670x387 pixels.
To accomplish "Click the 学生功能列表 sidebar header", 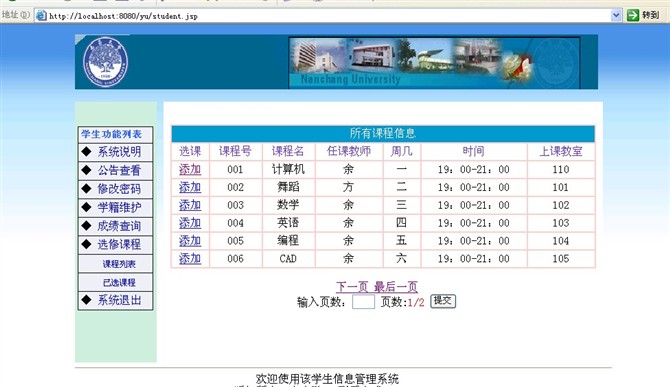I will pos(112,134).
